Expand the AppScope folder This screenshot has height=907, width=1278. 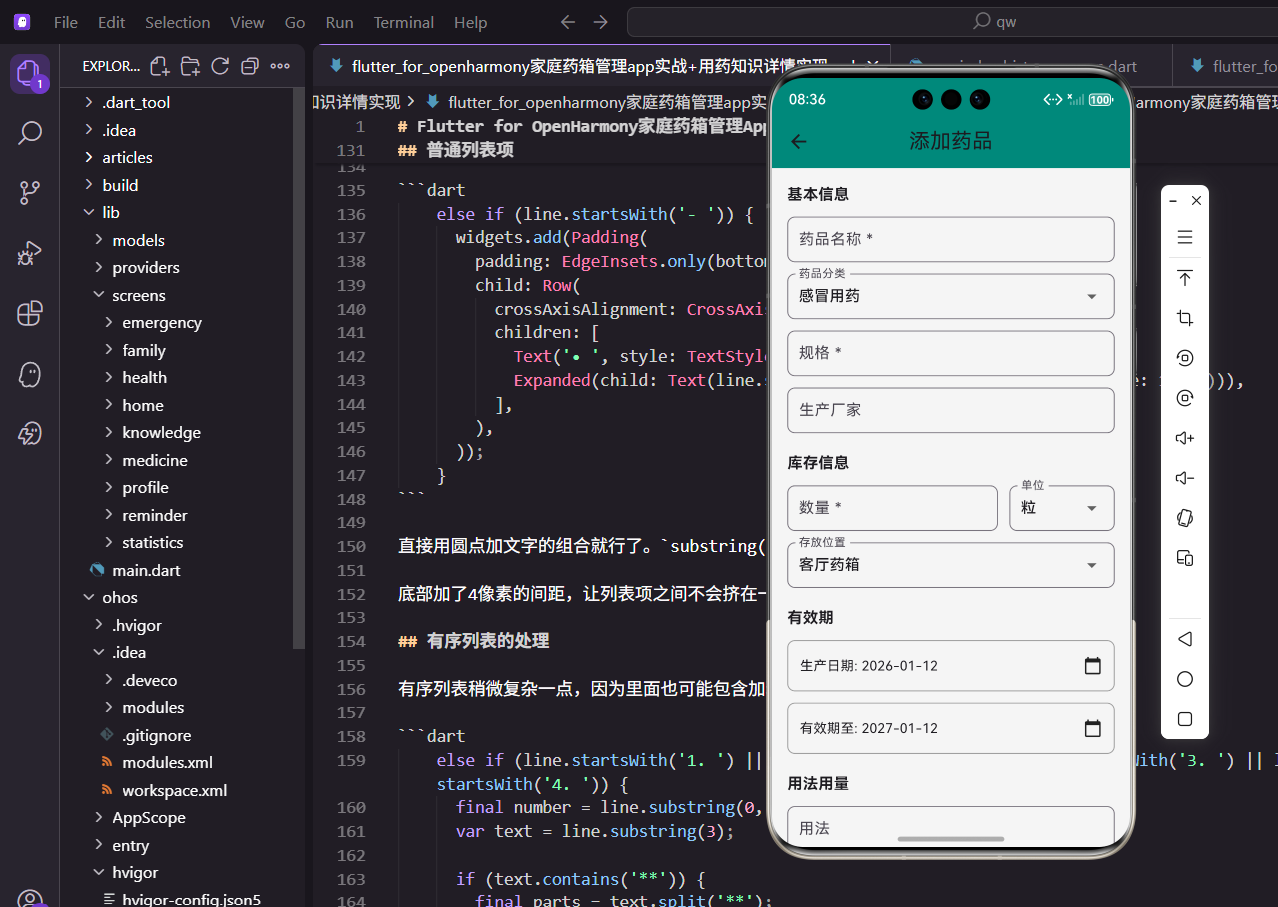tap(148, 817)
